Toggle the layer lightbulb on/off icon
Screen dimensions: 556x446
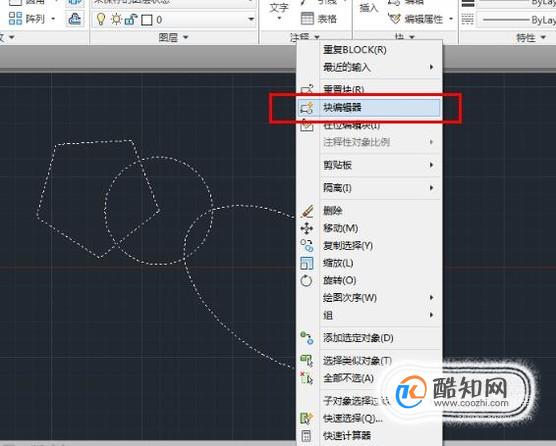click(101, 19)
